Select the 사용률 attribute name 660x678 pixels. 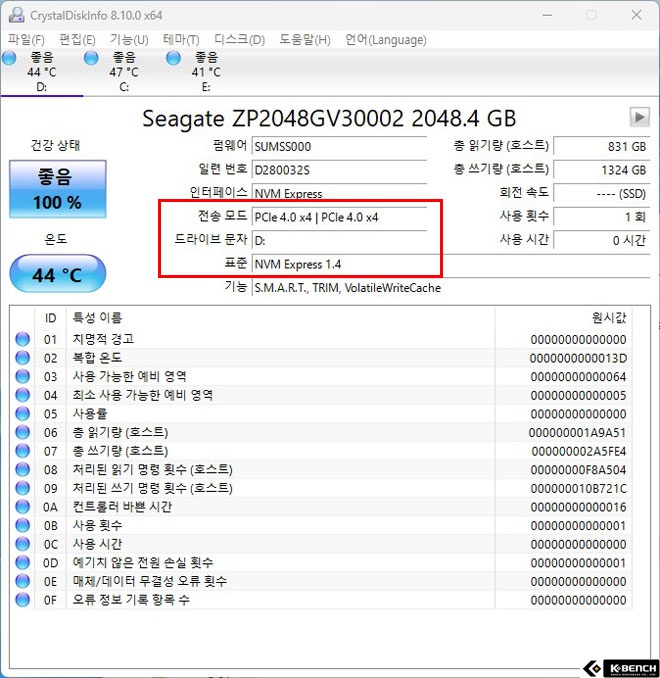click(x=90, y=414)
